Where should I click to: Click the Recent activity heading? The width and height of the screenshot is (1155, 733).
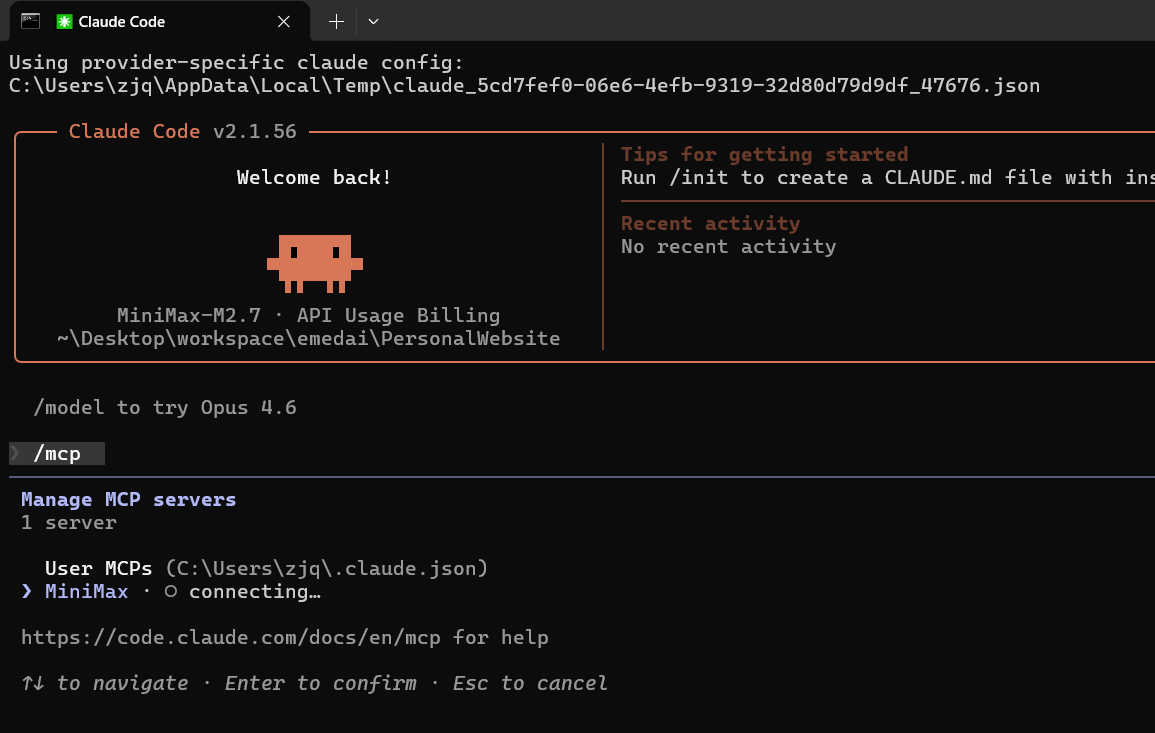coord(710,223)
